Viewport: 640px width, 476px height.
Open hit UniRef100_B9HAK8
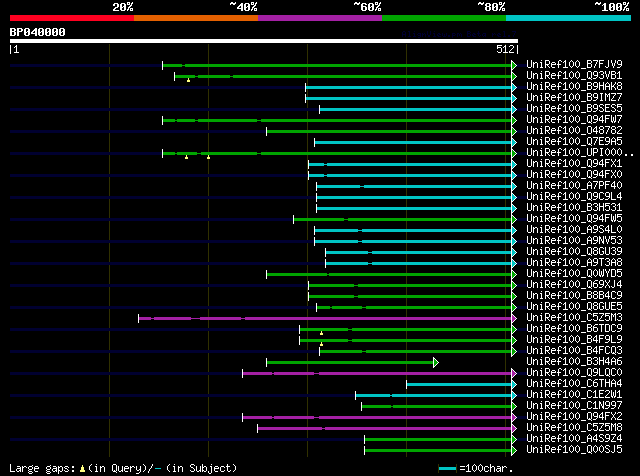click(574, 86)
